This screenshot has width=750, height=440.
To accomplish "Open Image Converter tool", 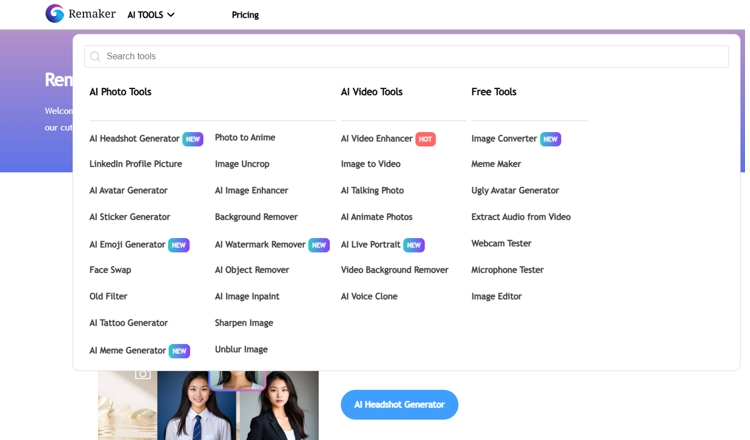I will tap(504, 139).
